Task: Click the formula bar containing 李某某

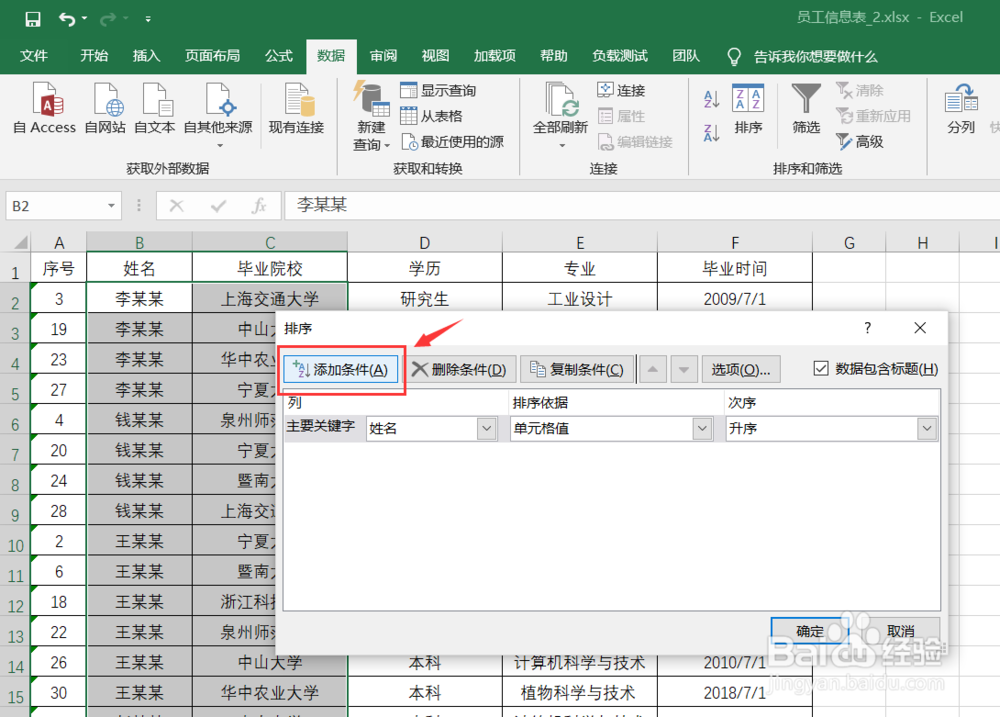Action: (x=641, y=205)
